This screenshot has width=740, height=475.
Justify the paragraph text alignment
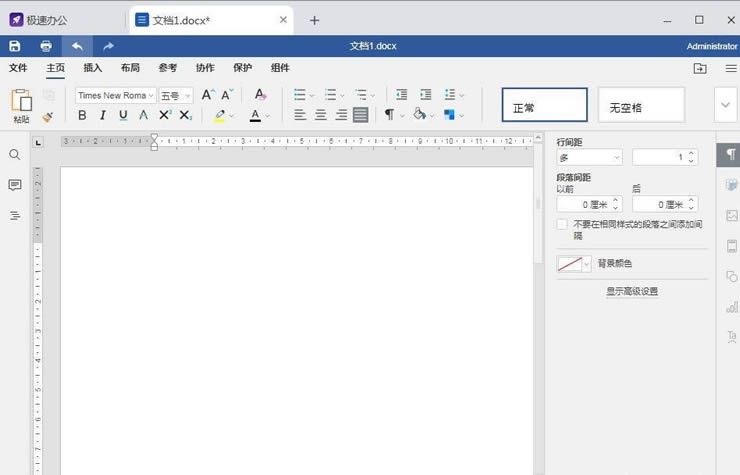point(361,115)
